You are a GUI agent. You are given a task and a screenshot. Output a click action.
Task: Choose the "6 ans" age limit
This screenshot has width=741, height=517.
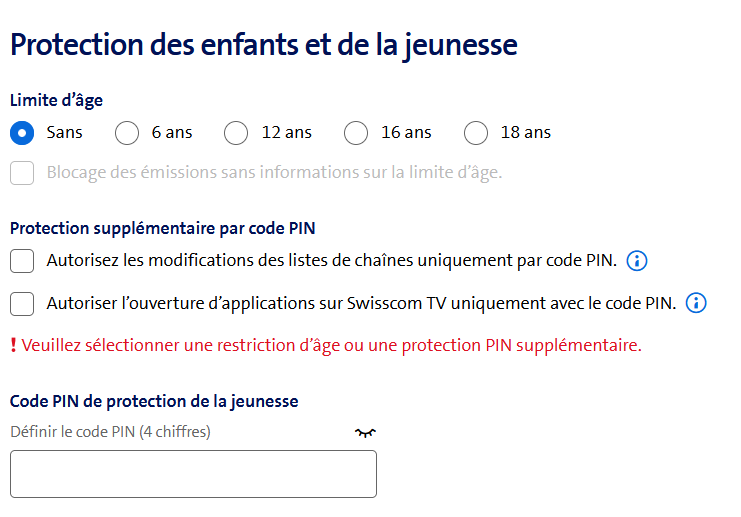coord(127,132)
